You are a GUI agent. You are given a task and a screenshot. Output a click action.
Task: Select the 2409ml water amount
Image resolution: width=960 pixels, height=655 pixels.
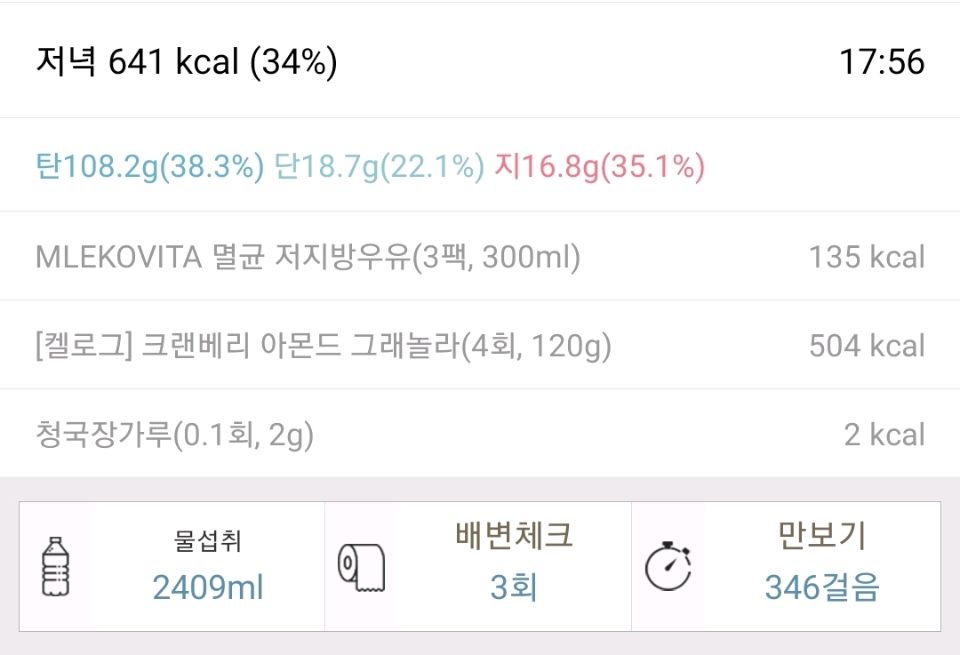208,588
